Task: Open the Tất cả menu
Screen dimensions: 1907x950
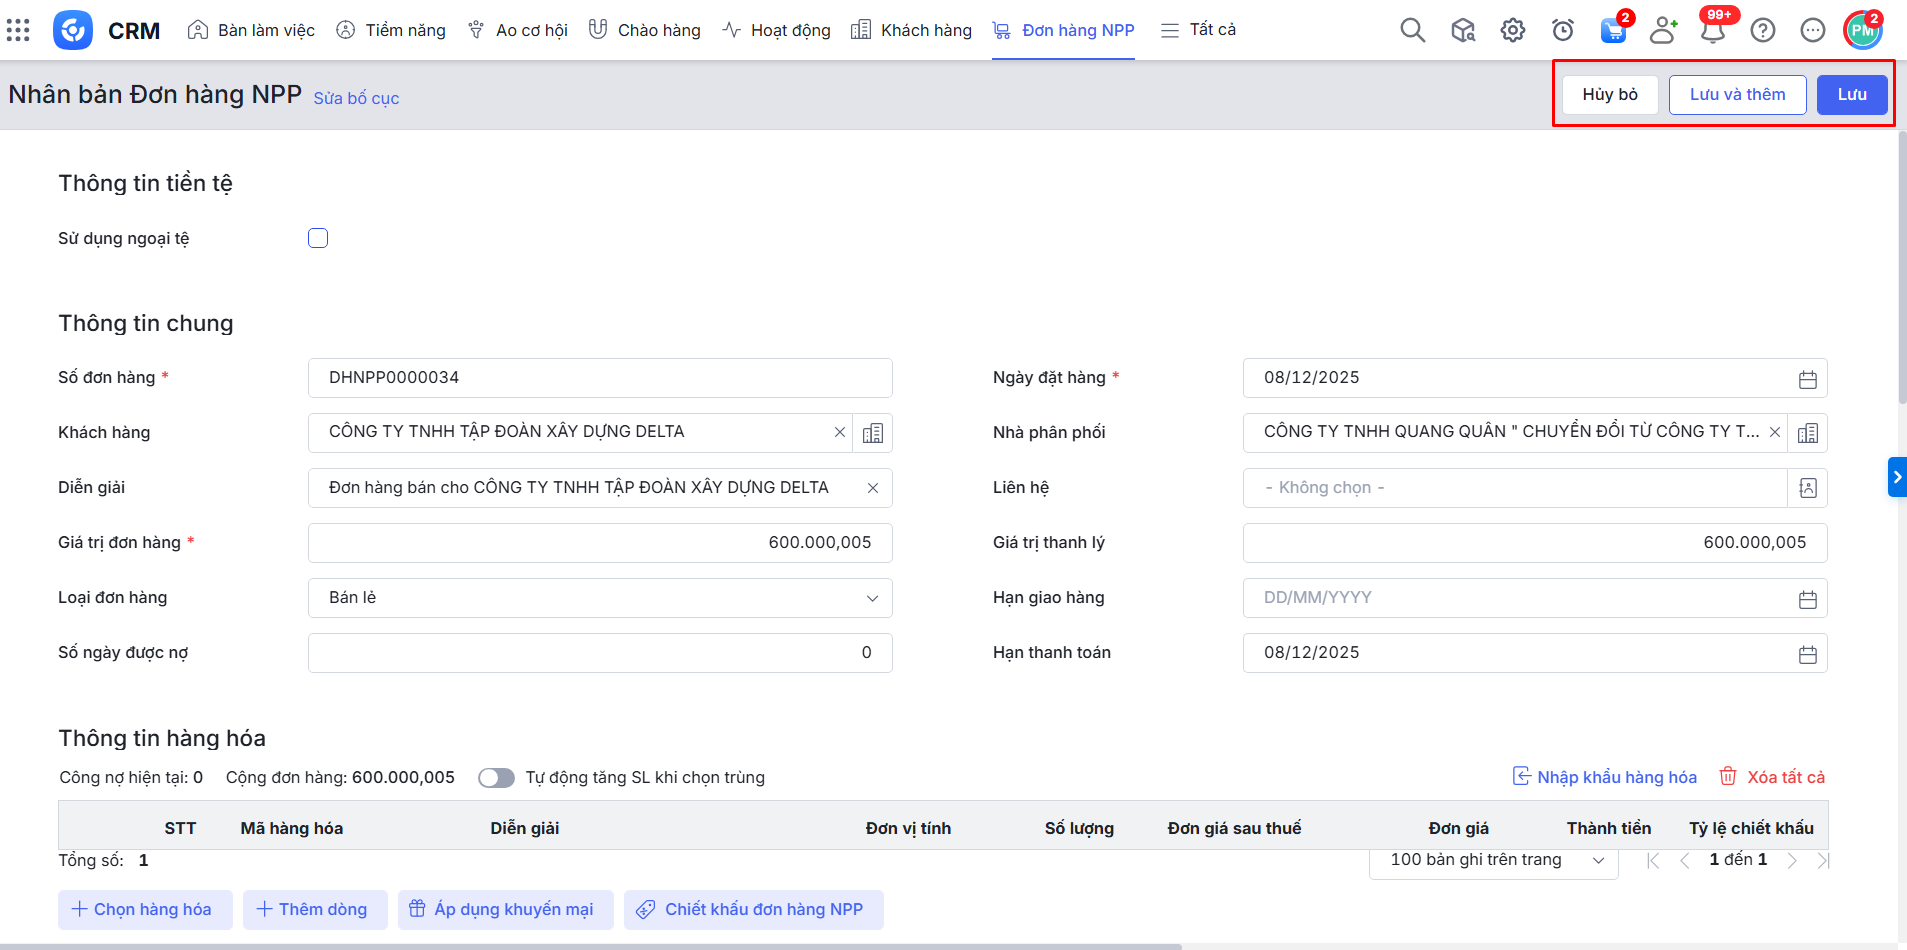Action: click(x=1198, y=30)
